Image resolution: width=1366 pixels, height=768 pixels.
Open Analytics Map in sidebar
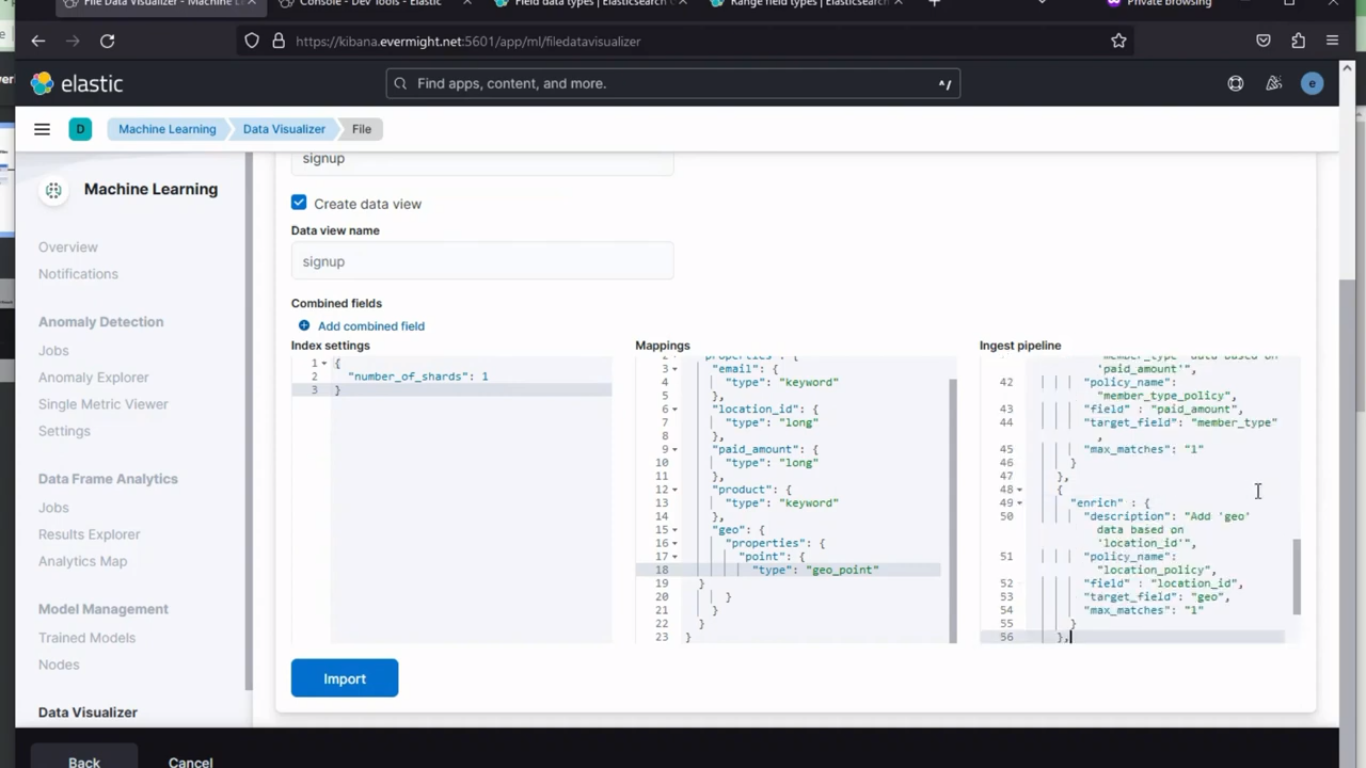(82, 561)
